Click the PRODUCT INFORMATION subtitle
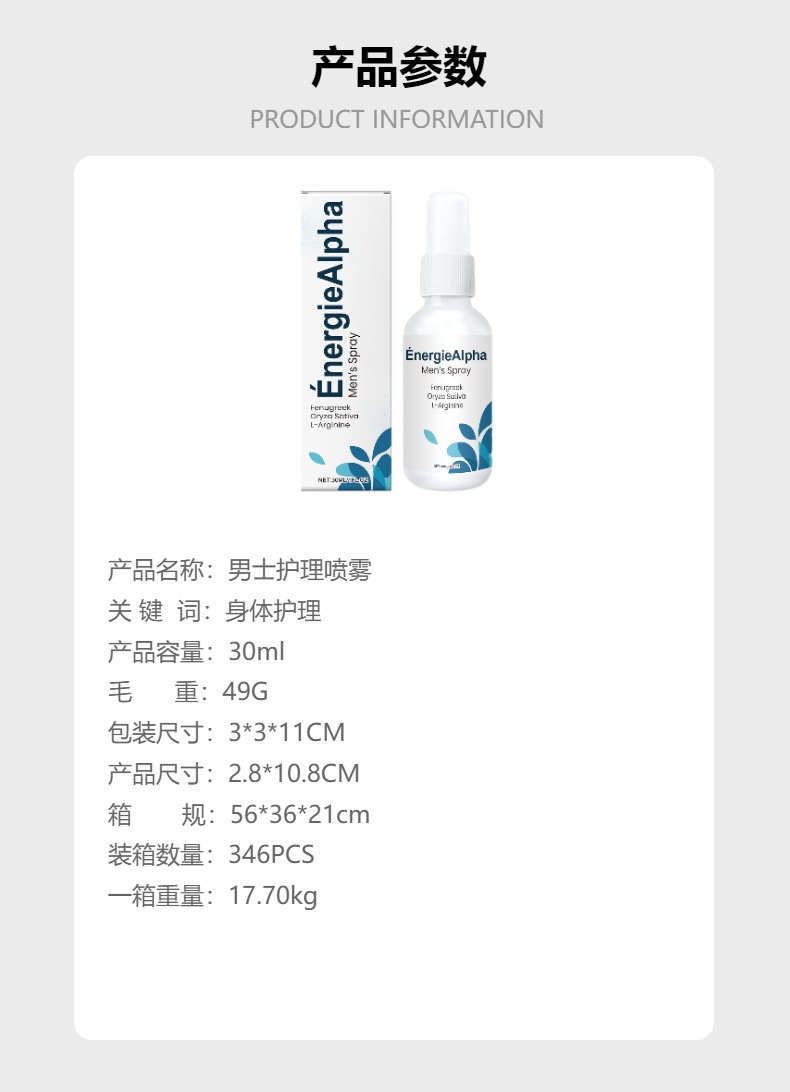790x1092 pixels. pos(396,119)
